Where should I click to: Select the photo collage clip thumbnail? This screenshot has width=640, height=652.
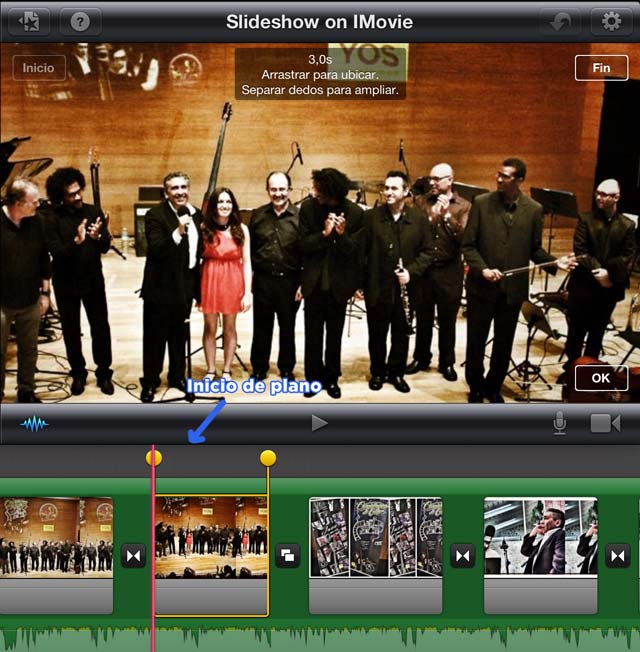(375, 538)
